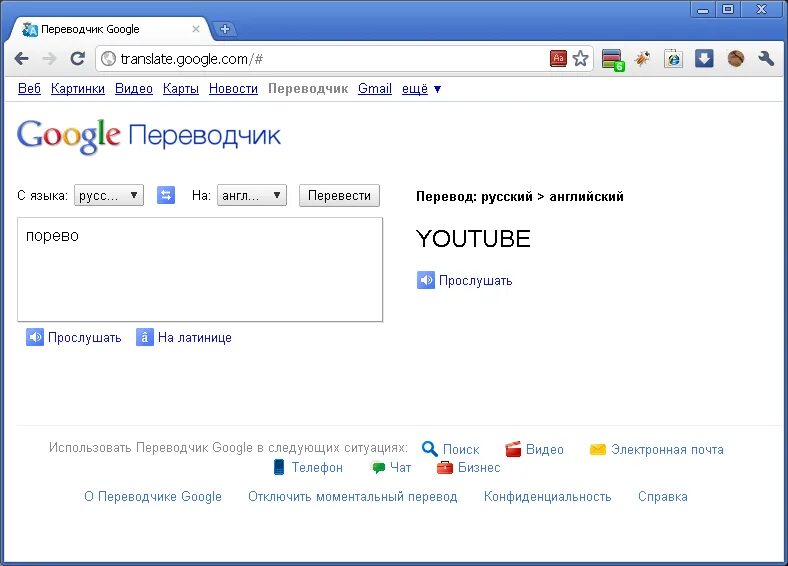Click the browser forward arrow
This screenshot has height=566, width=788.
[x=49, y=59]
